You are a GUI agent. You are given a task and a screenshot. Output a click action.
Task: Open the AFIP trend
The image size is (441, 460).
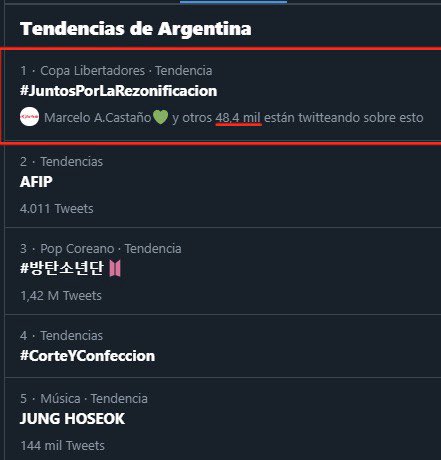(36, 182)
